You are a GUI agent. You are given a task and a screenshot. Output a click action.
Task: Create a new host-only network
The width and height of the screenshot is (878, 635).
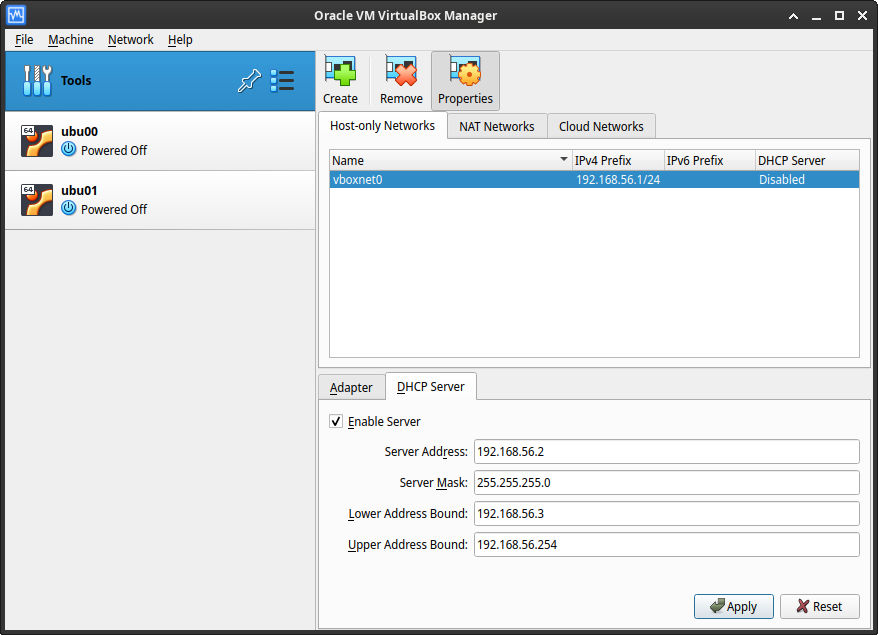coord(340,79)
